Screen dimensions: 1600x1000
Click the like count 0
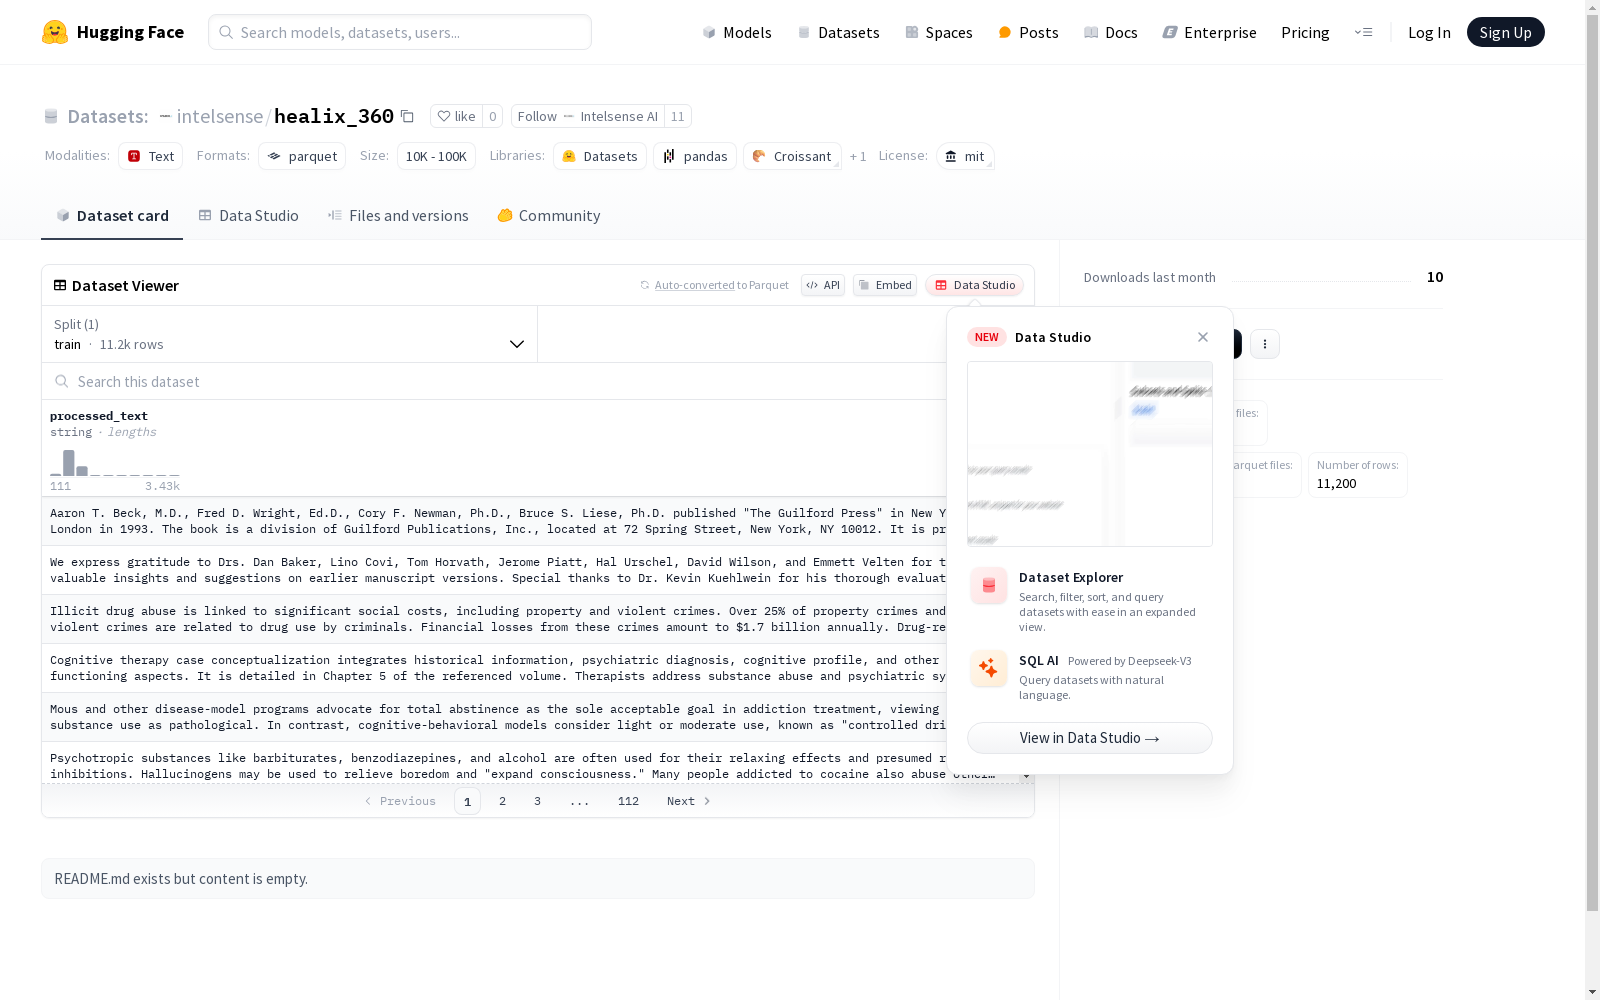pos(492,116)
